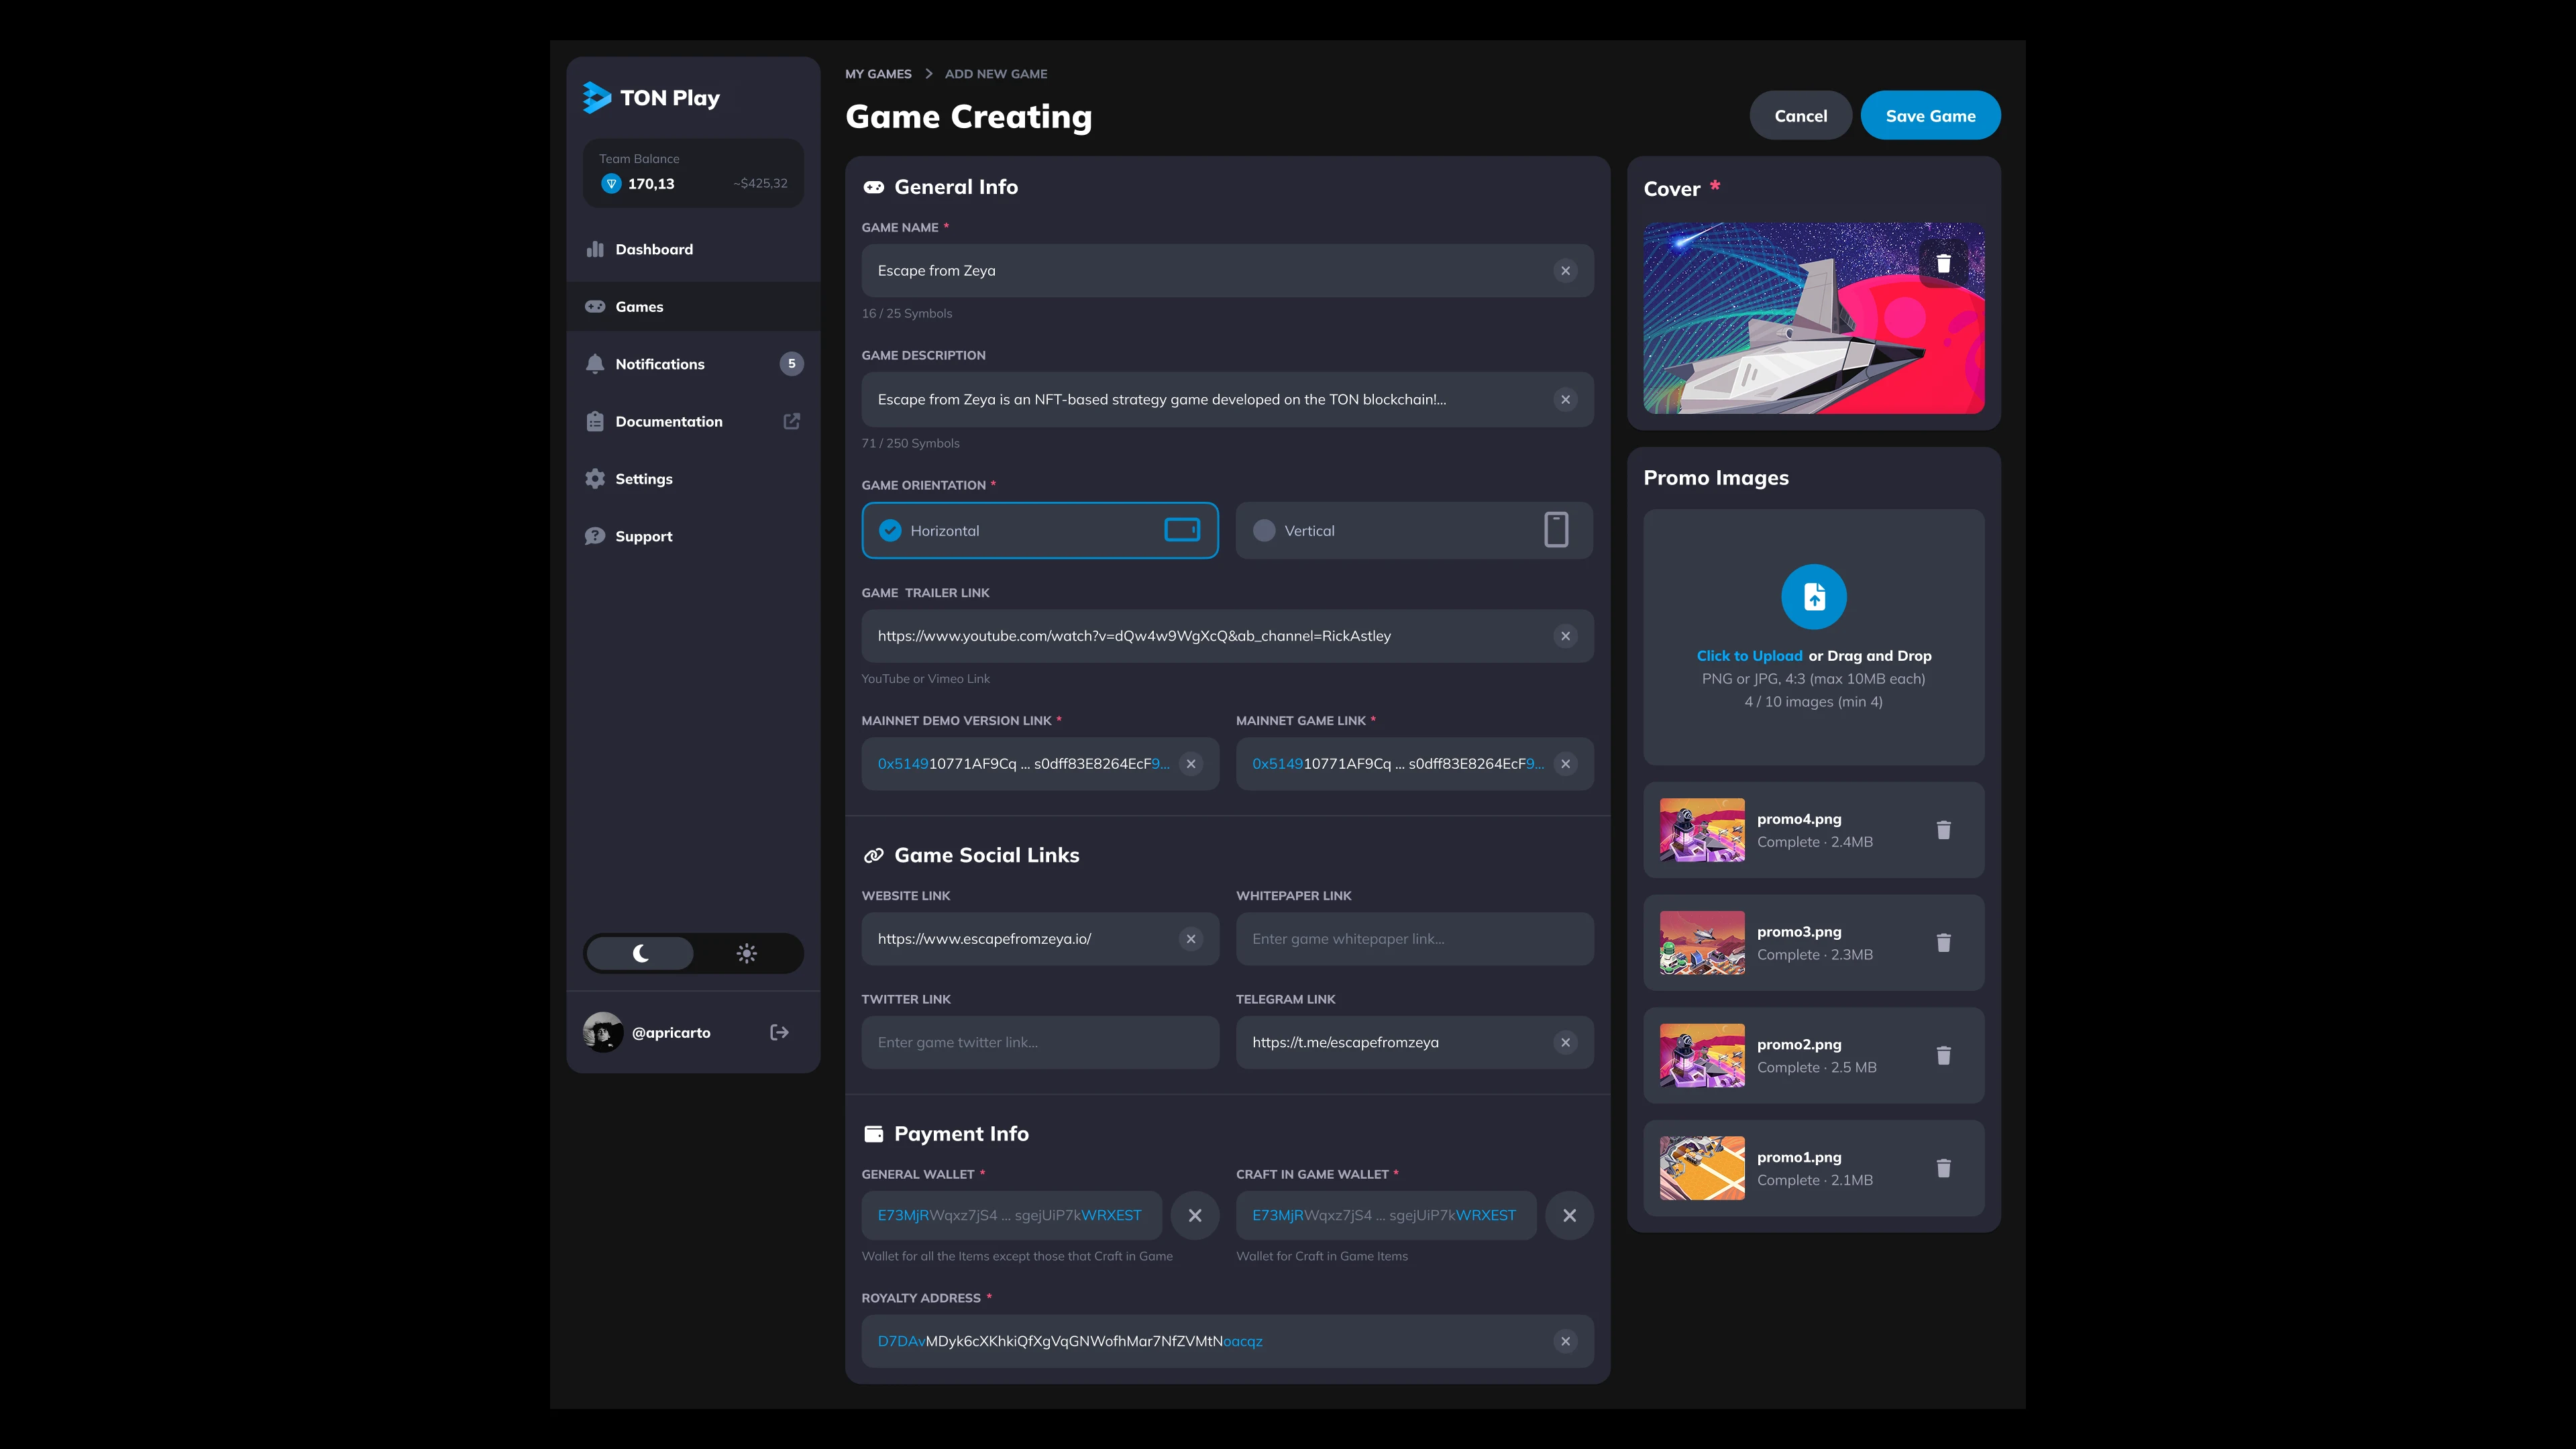This screenshot has width=2576, height=1449.
Task: Remove the Craft In Game Wallet address
Action: coord(1569,1215)
